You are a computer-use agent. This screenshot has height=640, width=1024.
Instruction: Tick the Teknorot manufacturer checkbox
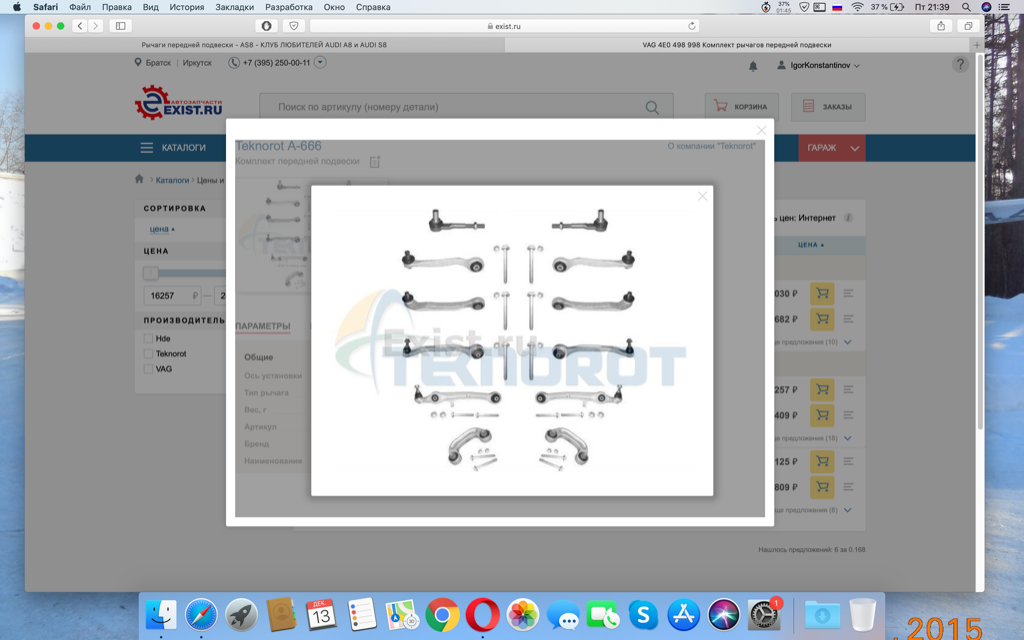click(148, 354)
